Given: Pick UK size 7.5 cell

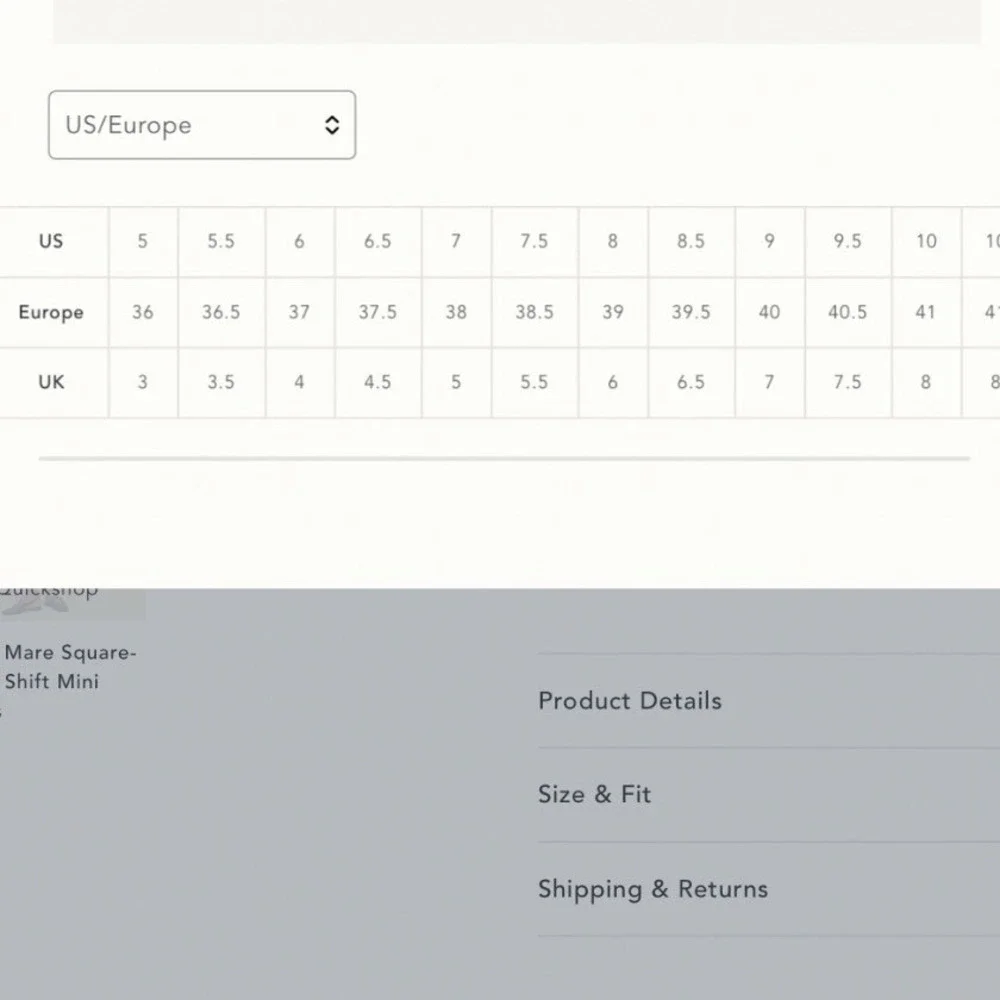Looking at the screenshot, I should [x=848, y=383].
